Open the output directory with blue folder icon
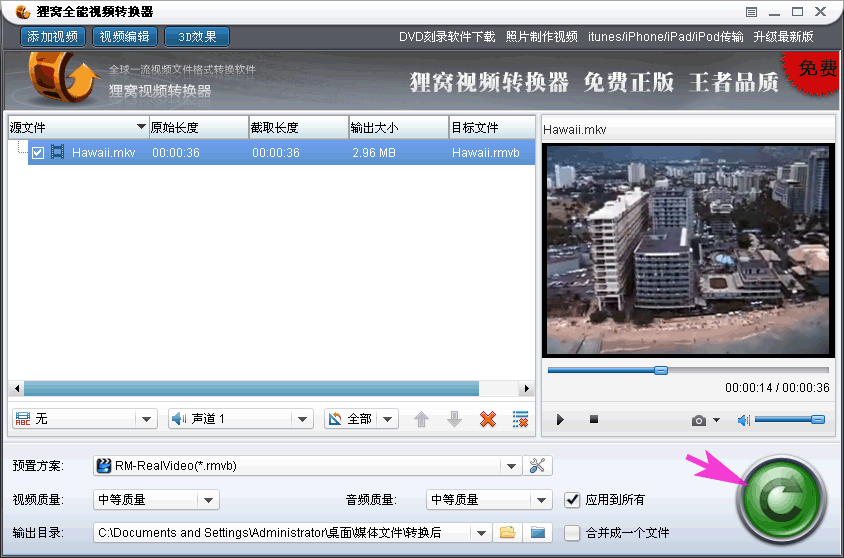844x558 pixels. [x=538, y=533]
